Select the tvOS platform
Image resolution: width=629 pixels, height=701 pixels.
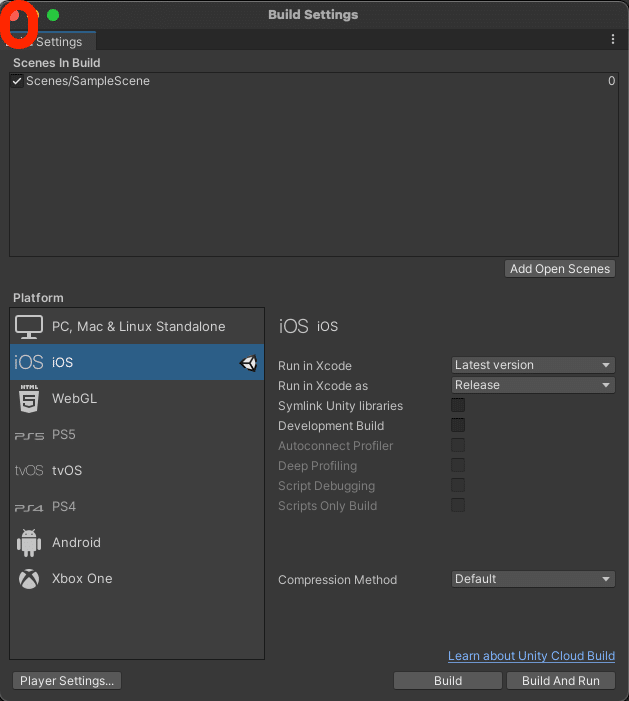(137, 470)
